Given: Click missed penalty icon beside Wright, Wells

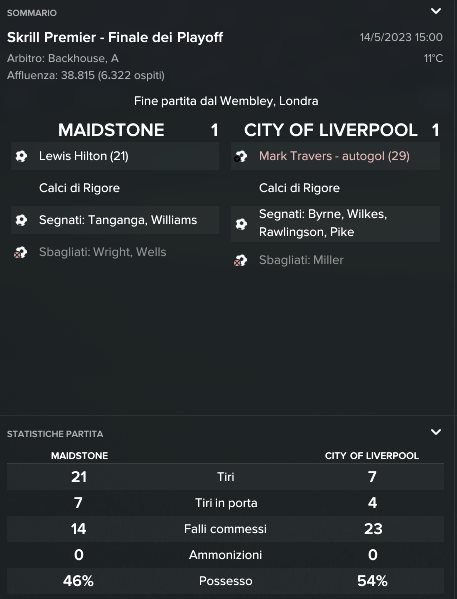Looking at the screenshot, I should (21, 252).
